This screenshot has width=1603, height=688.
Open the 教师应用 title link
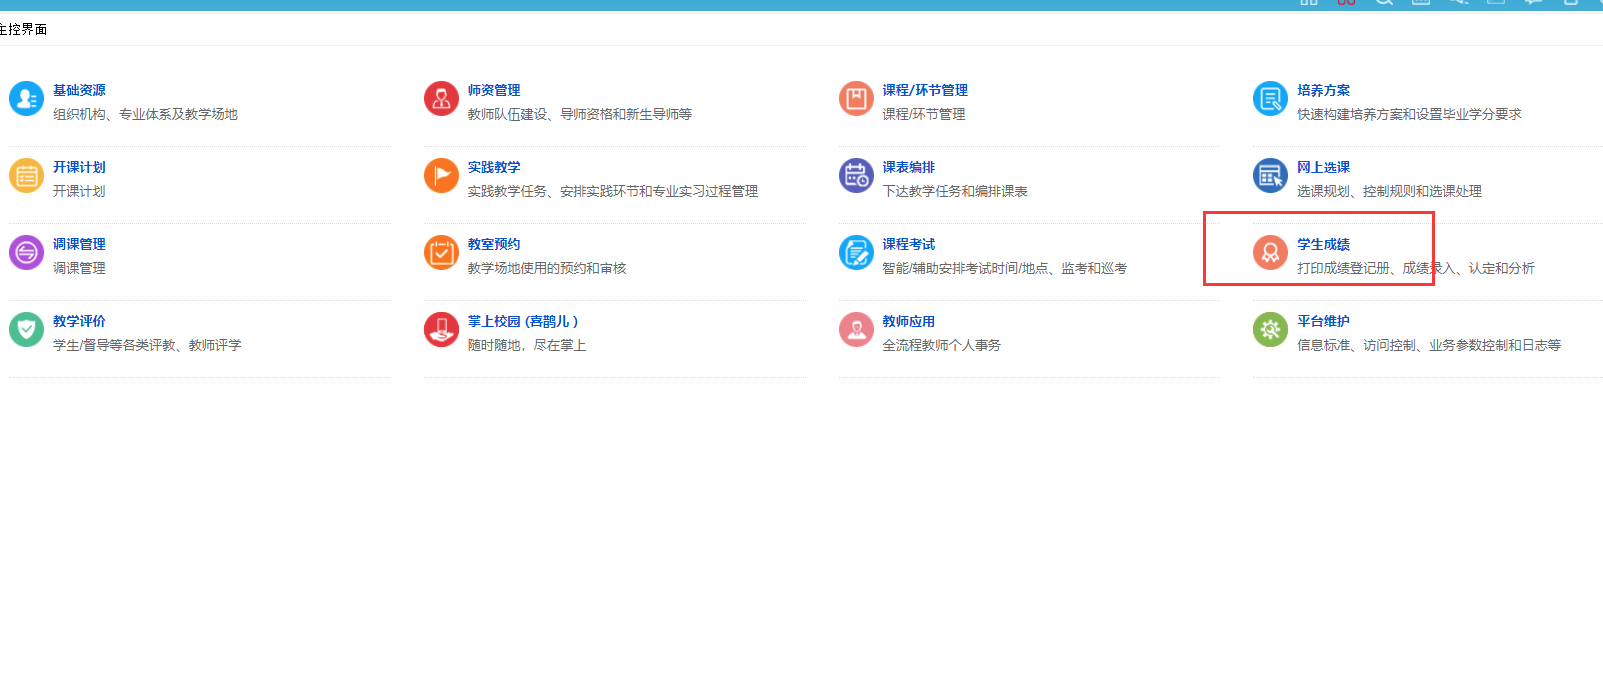[x=908, y=321]
